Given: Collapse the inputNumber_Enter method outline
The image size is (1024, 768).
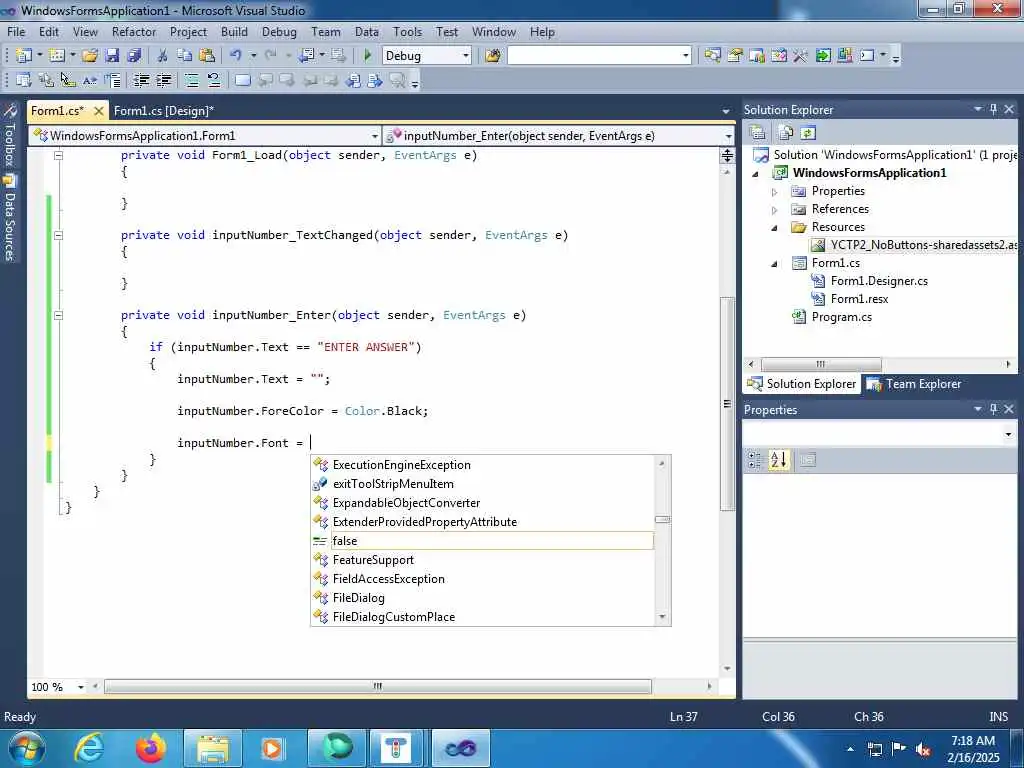Looking at the screenshot, I should [58, 315].
